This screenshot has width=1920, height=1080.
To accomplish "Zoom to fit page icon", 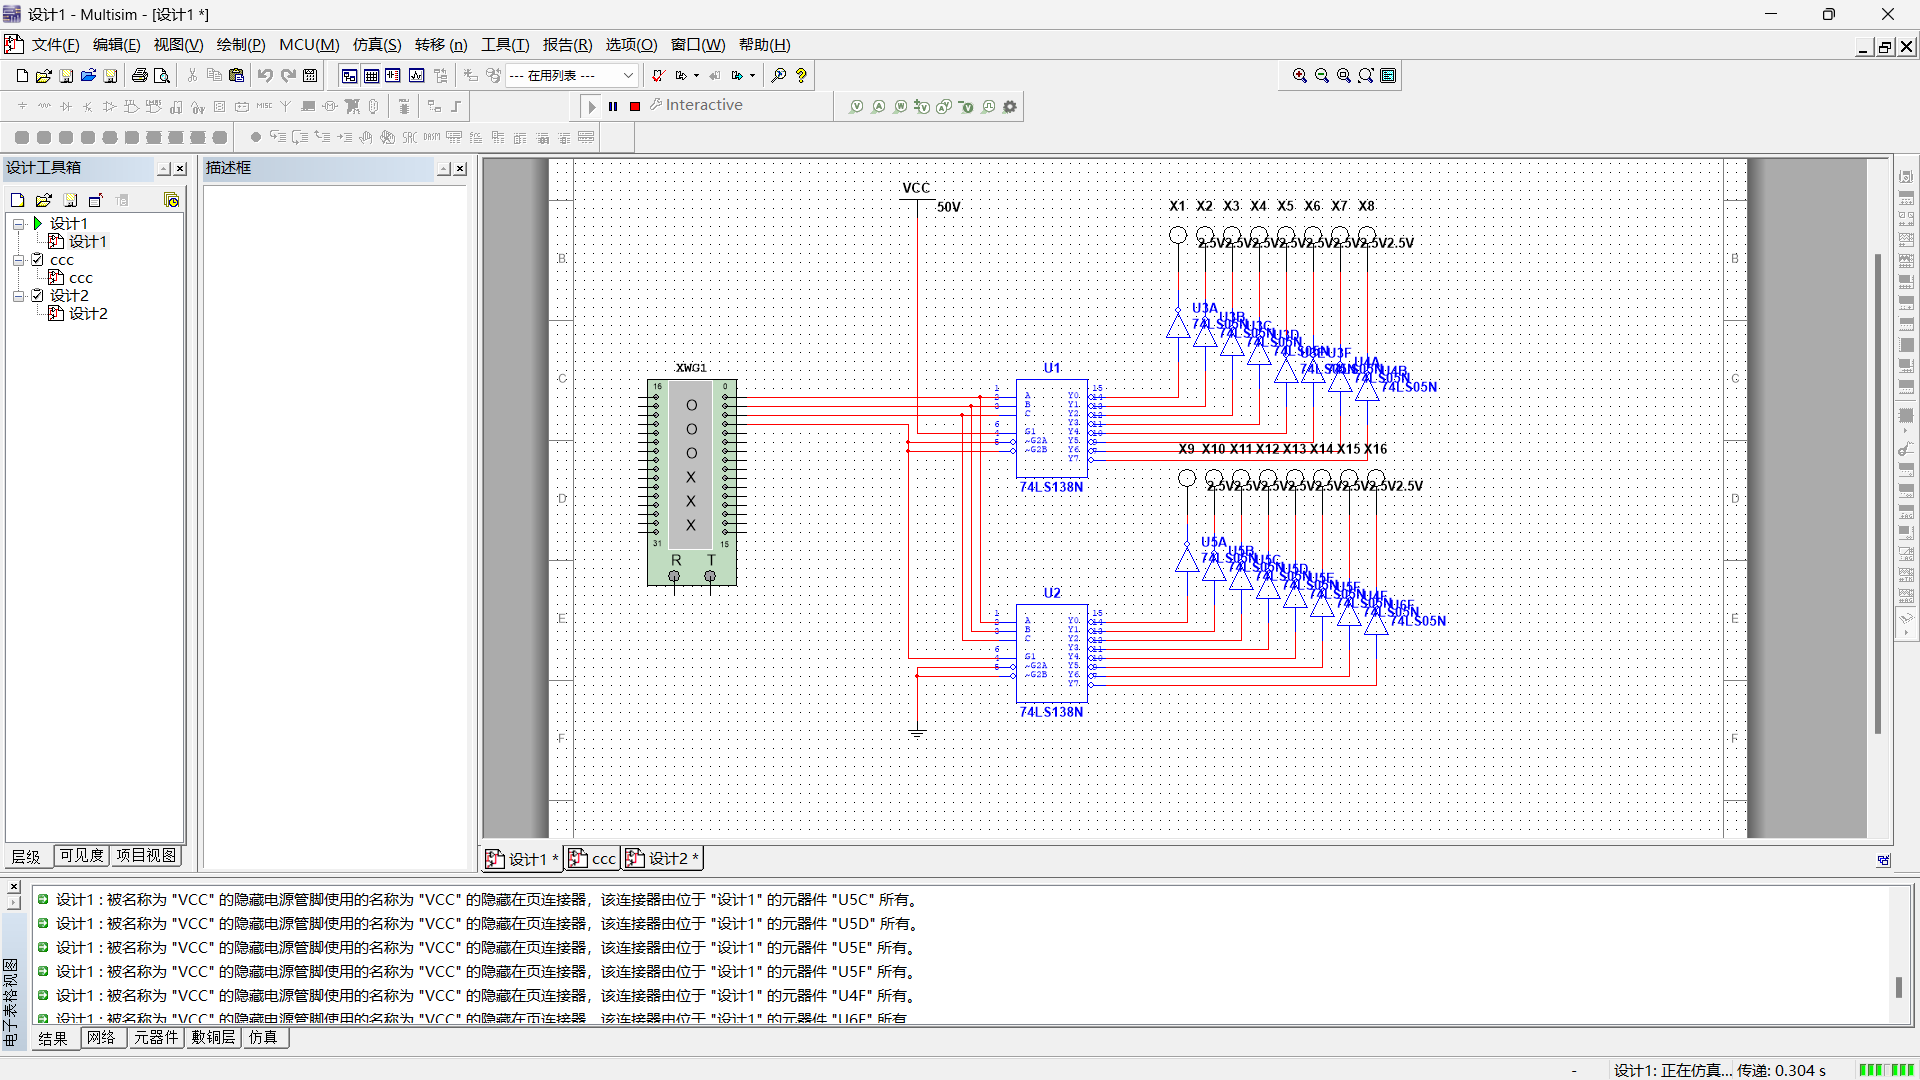I will tap(1366, 76).
